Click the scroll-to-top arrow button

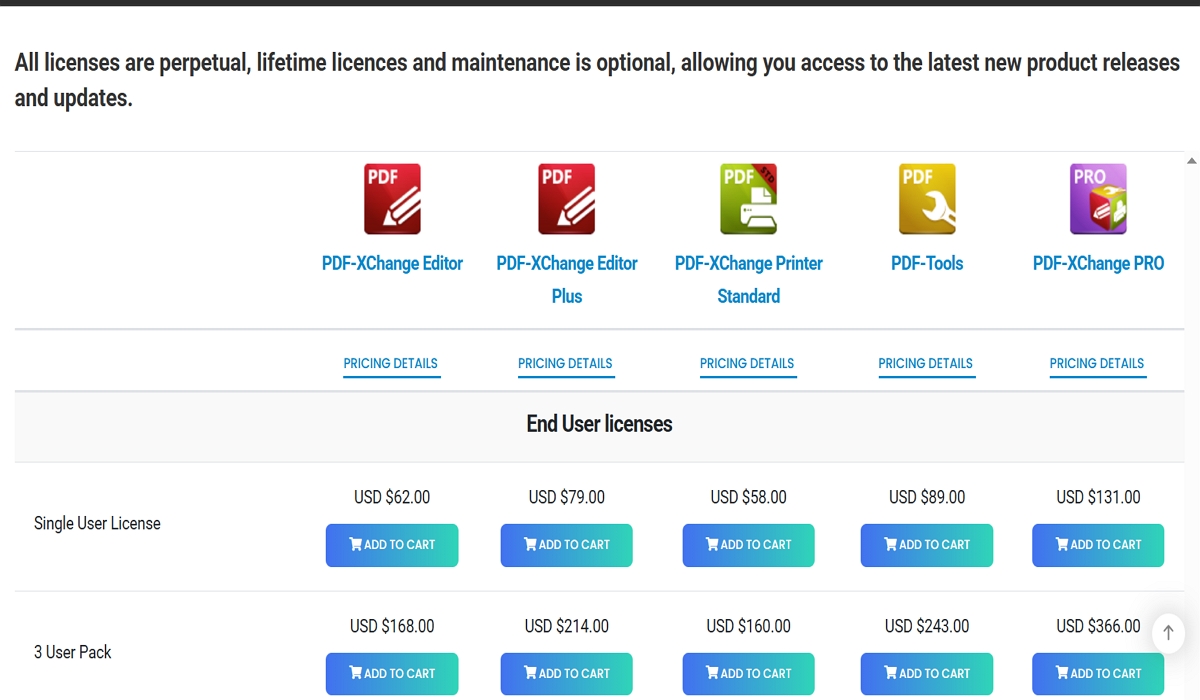pyautogui.click(x=1168, y=633)
